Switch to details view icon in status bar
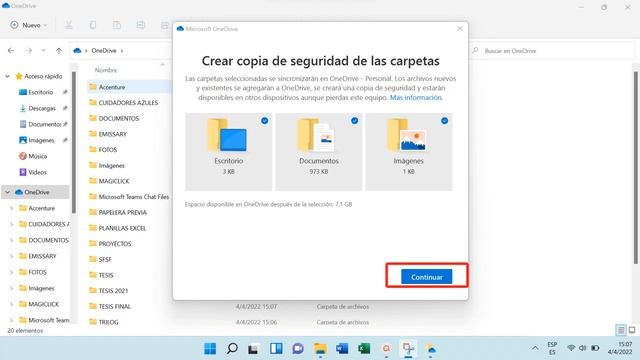640x360 pixels. coord(621,330)
